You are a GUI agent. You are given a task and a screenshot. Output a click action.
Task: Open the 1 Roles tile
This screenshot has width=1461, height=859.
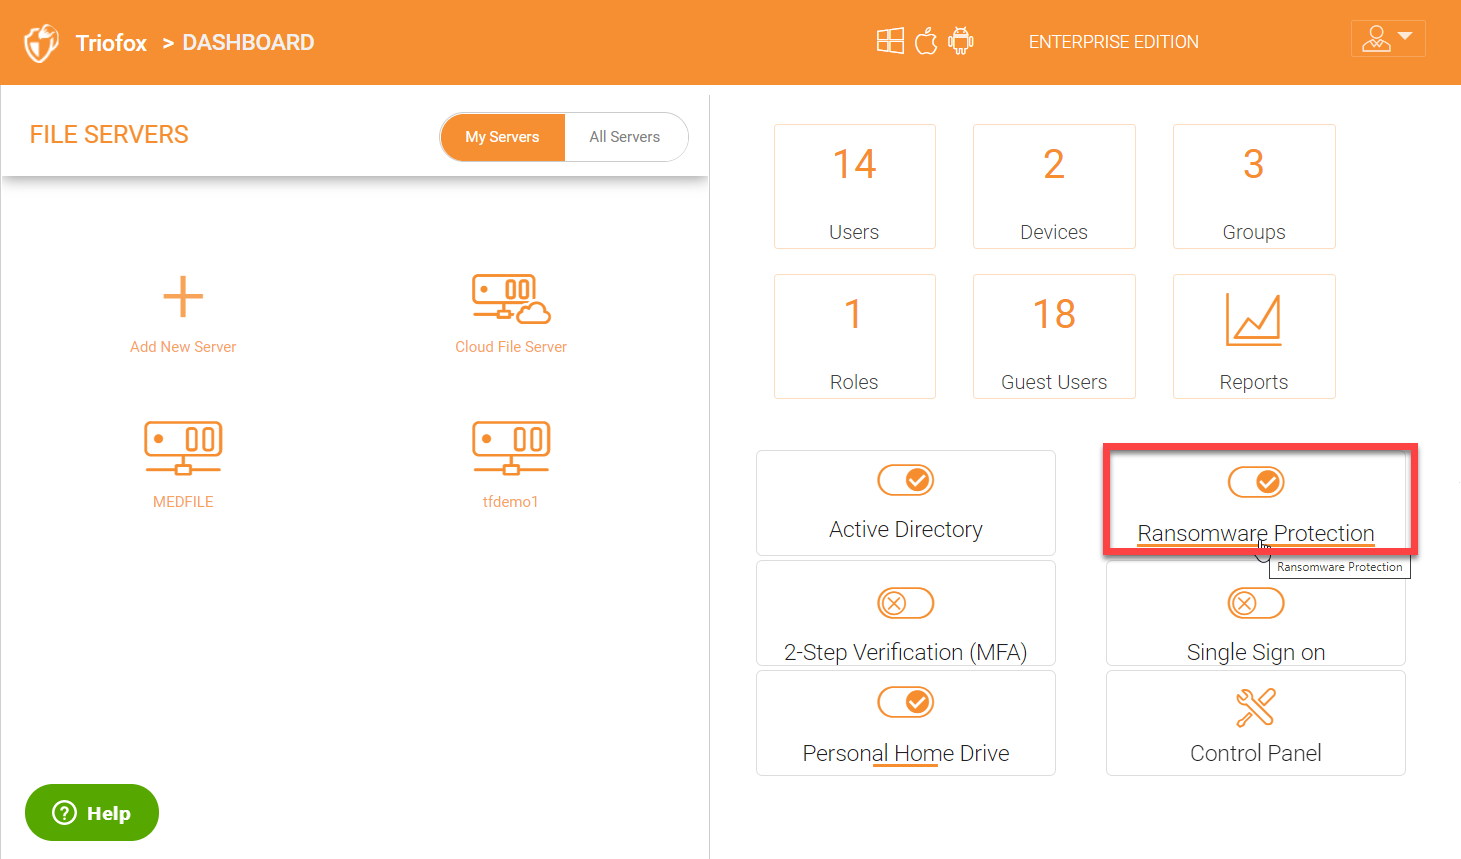pyautogui.click(x=855, y=337)
